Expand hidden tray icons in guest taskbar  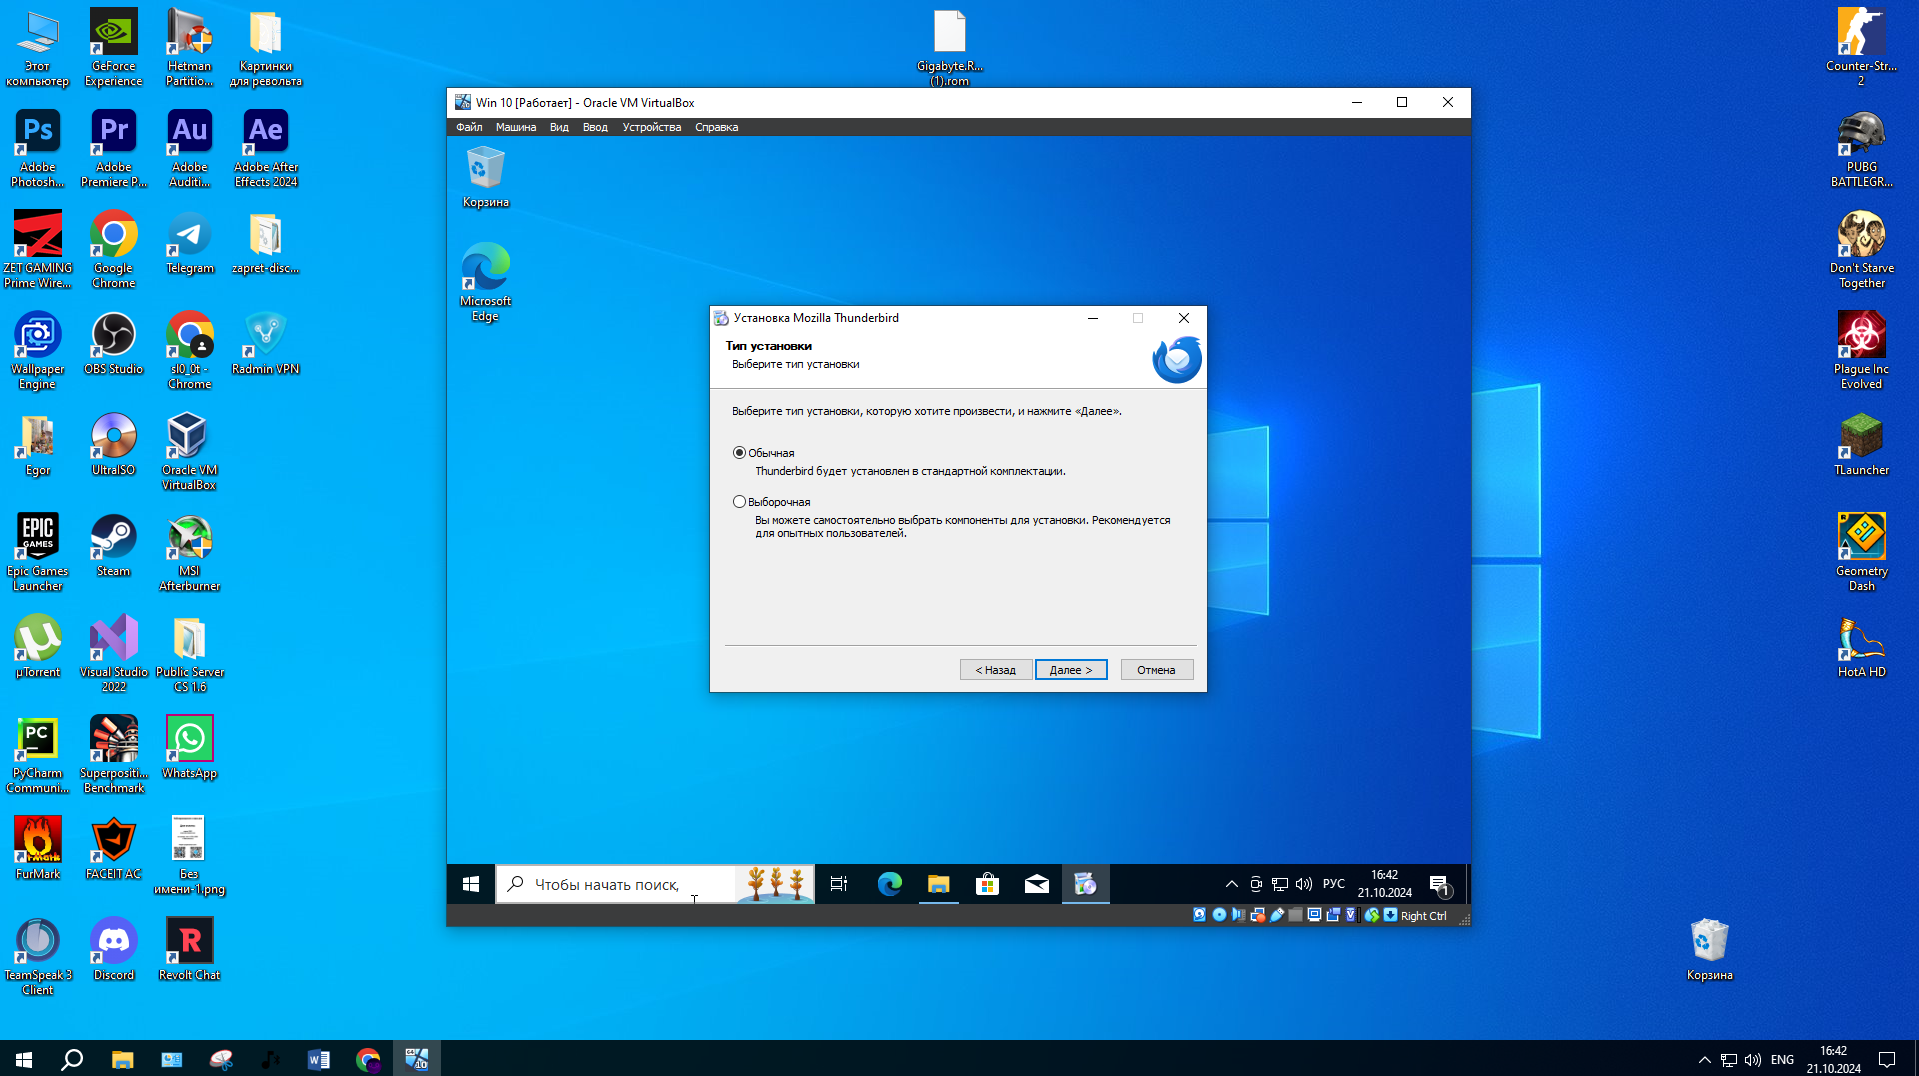click(x=1232, y=884)
